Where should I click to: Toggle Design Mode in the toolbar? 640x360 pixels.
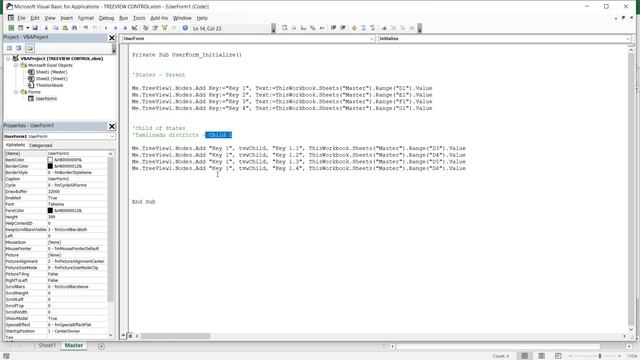pos(134,28)
